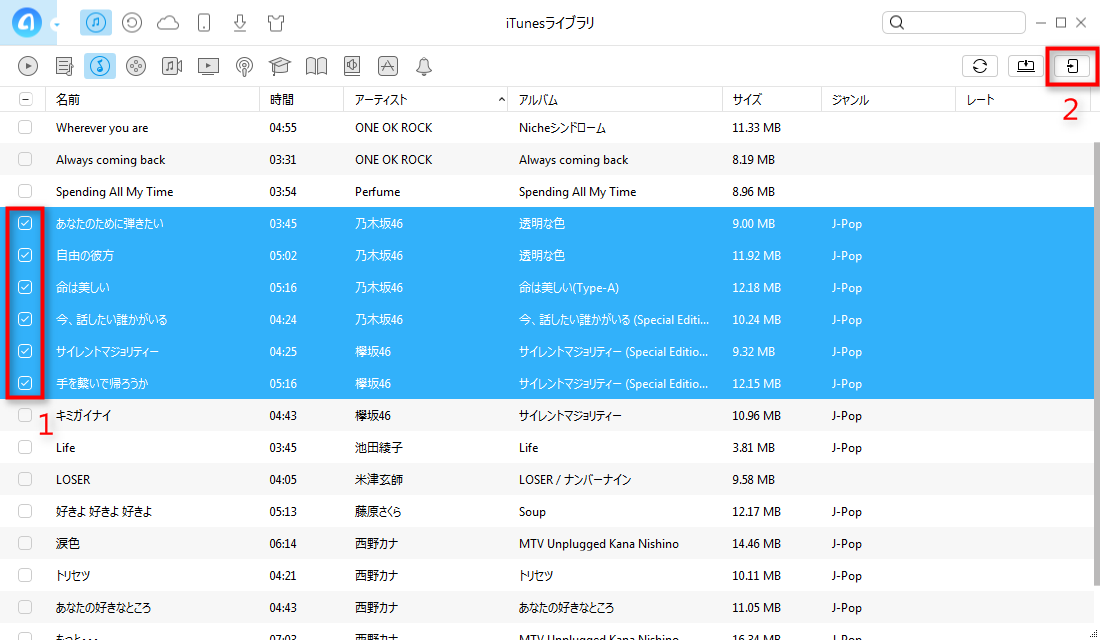This screenshot has height=640, width=1100.
Task: Toggle the select-all header checkbox
Action: tap(25, 100)
